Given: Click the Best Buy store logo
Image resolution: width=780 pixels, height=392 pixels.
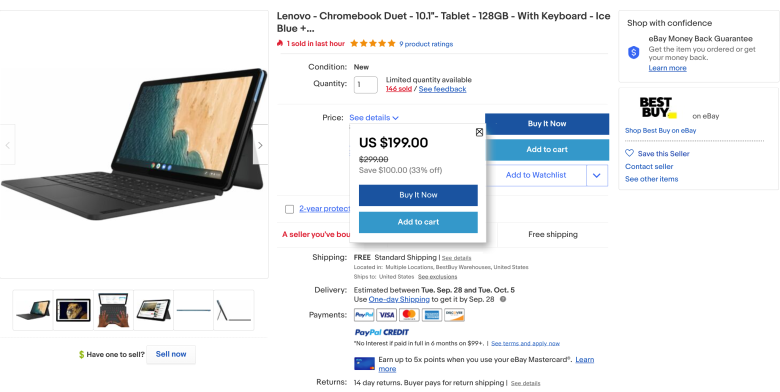Looking at the screenshot, I should point(658,107).
